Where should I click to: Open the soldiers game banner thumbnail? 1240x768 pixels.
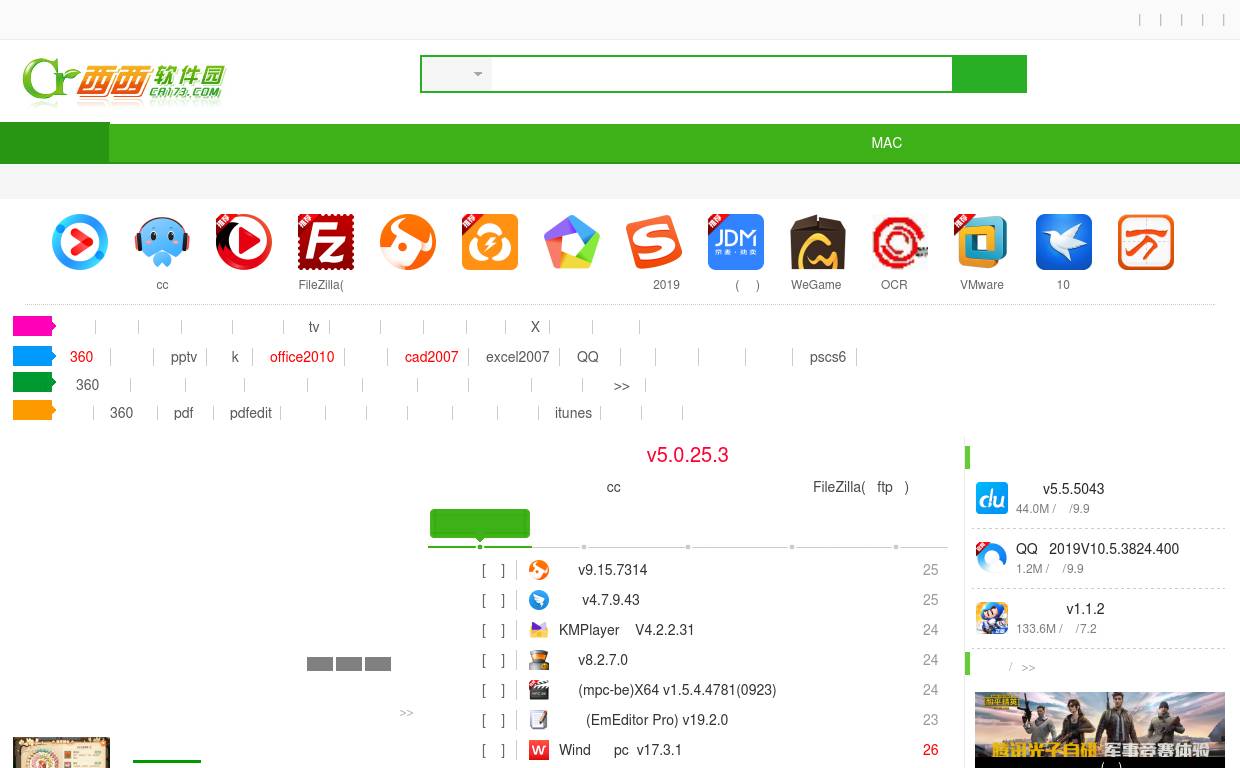[1100, 730]
